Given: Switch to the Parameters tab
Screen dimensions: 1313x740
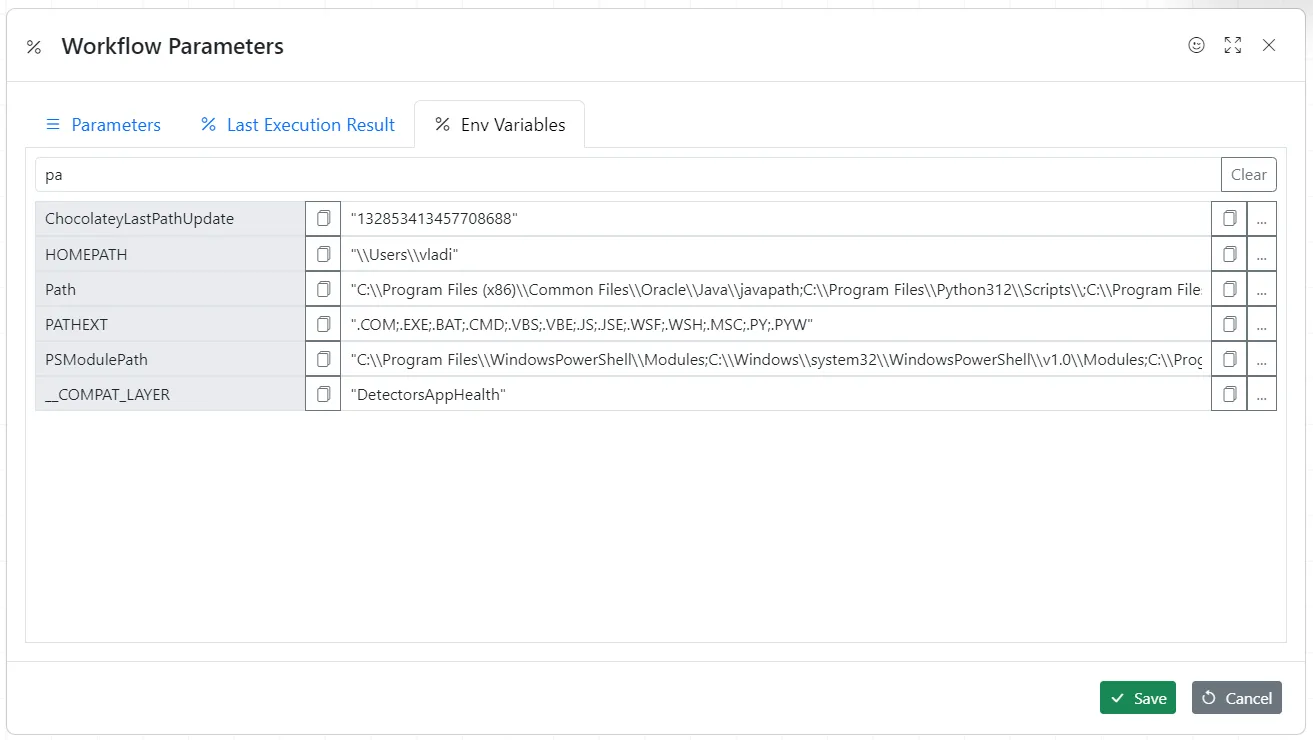Looking at the screenshot, I should (104, 124).
